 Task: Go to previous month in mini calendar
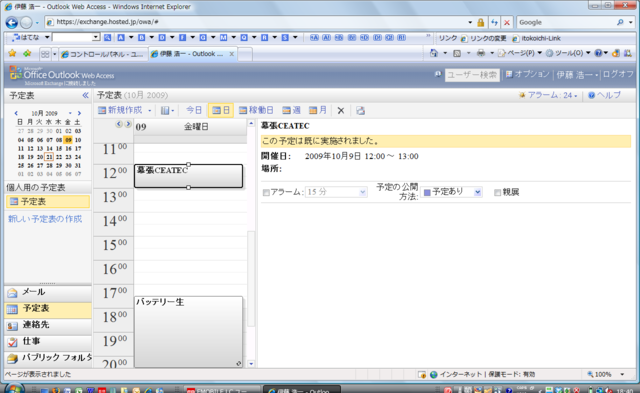pyautogui.click(x=16, y=113)
